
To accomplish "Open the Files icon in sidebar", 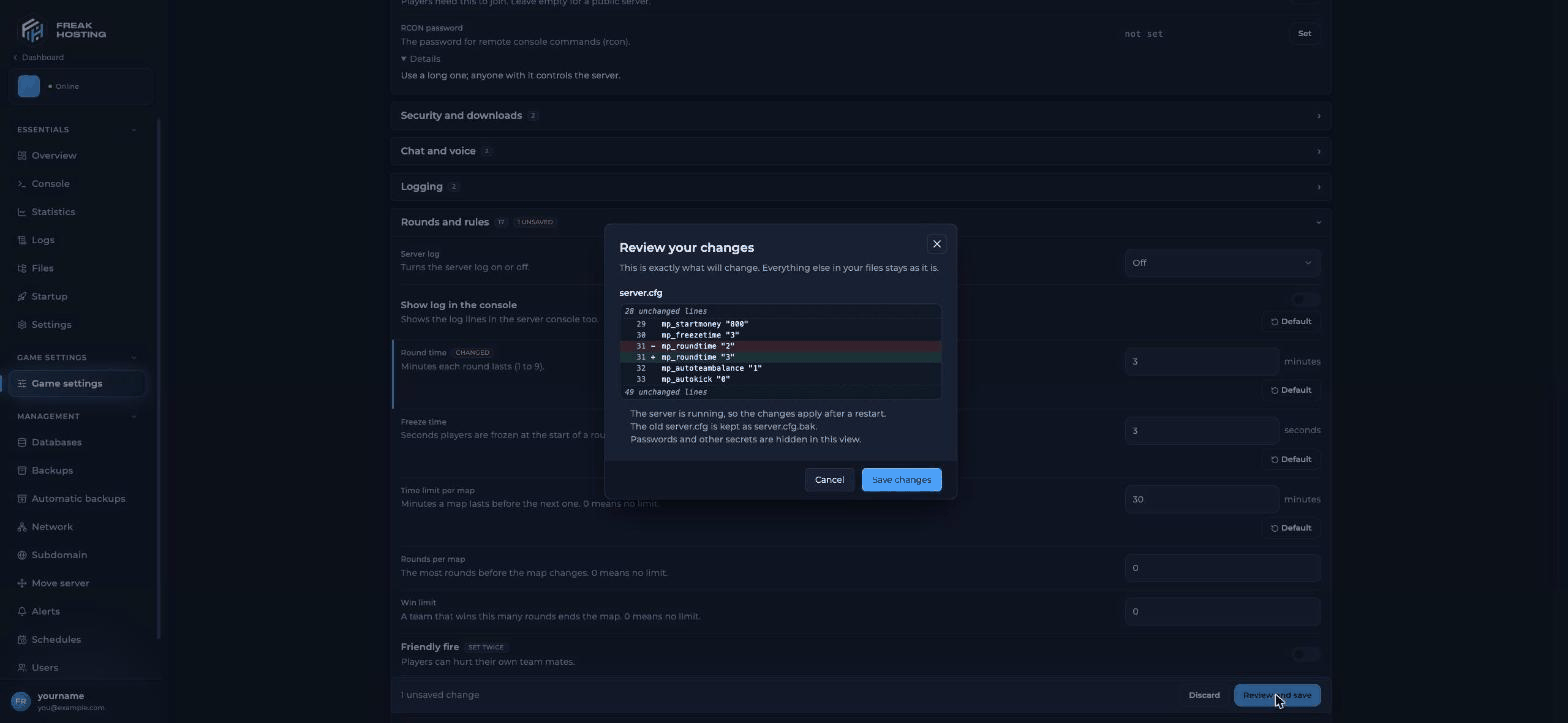I will pos(22,268).
